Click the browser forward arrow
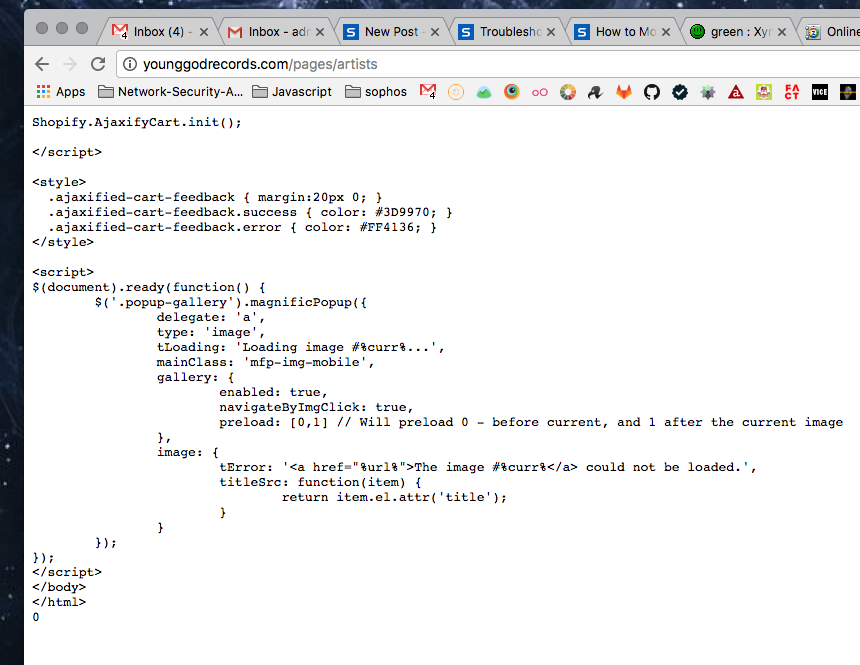The image size is (860, 665). click(70, 64)
